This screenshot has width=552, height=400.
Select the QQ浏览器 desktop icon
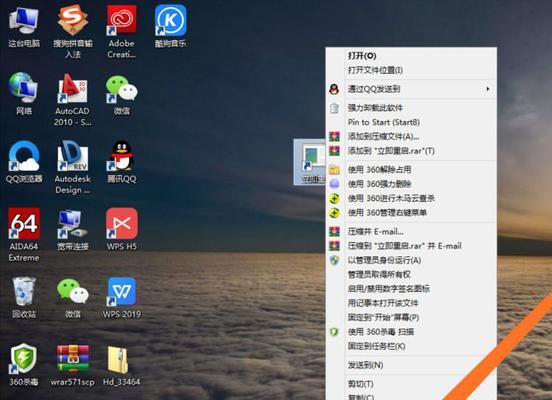coord(24,162)
